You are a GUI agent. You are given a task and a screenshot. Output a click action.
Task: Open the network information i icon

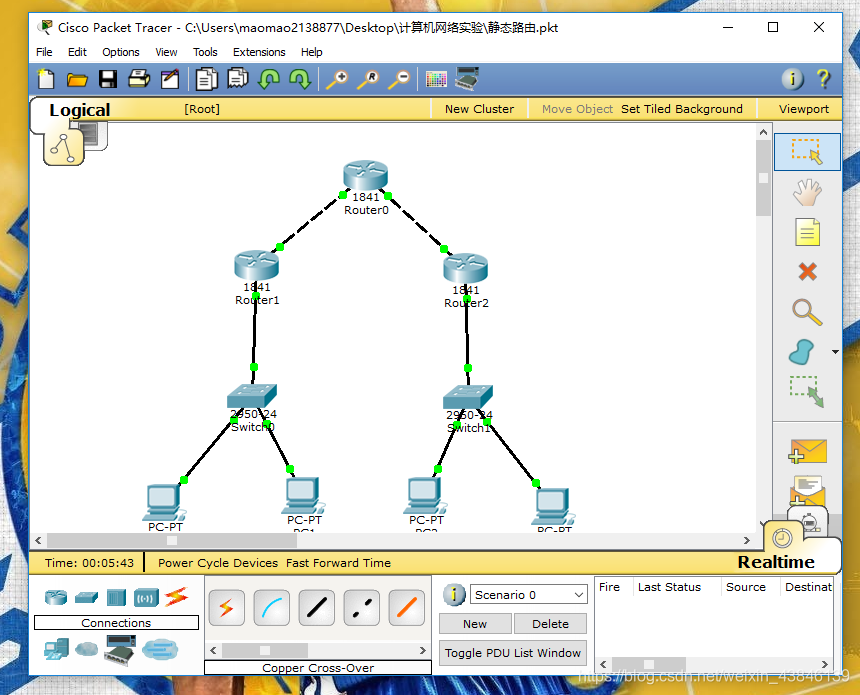[792, 80]
